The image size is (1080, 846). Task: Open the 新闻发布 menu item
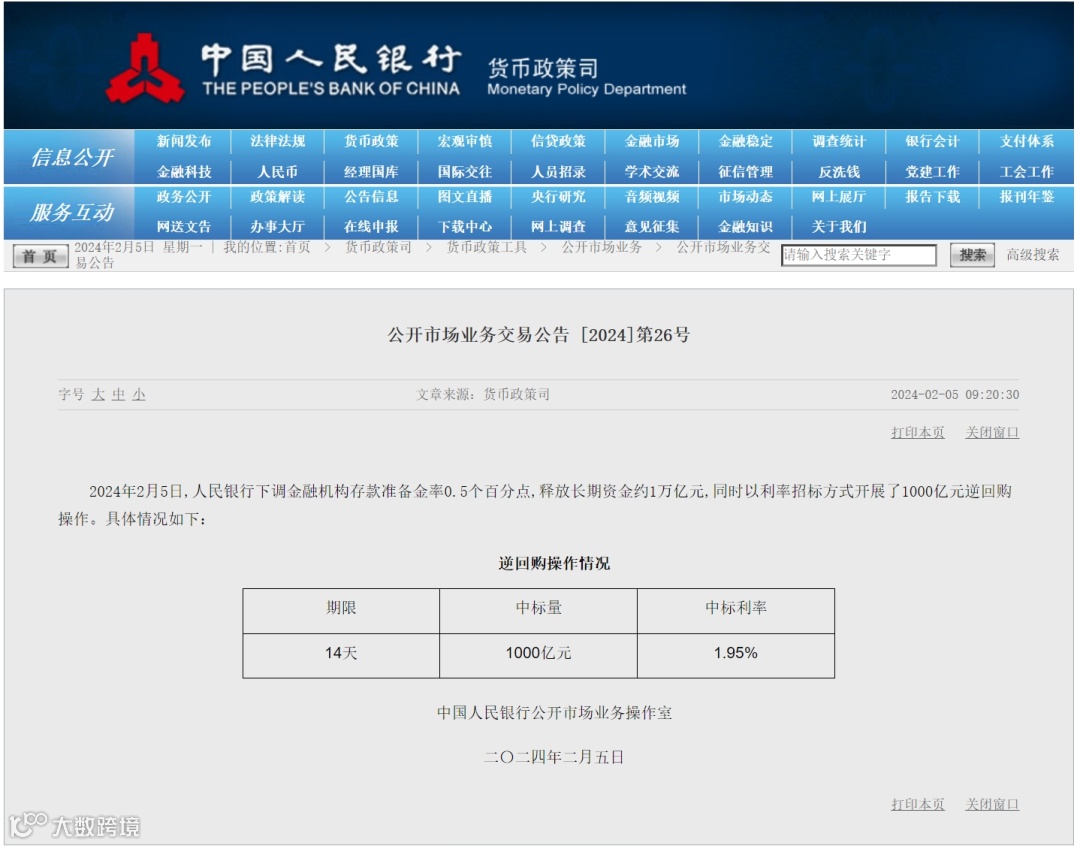point(184,141)
